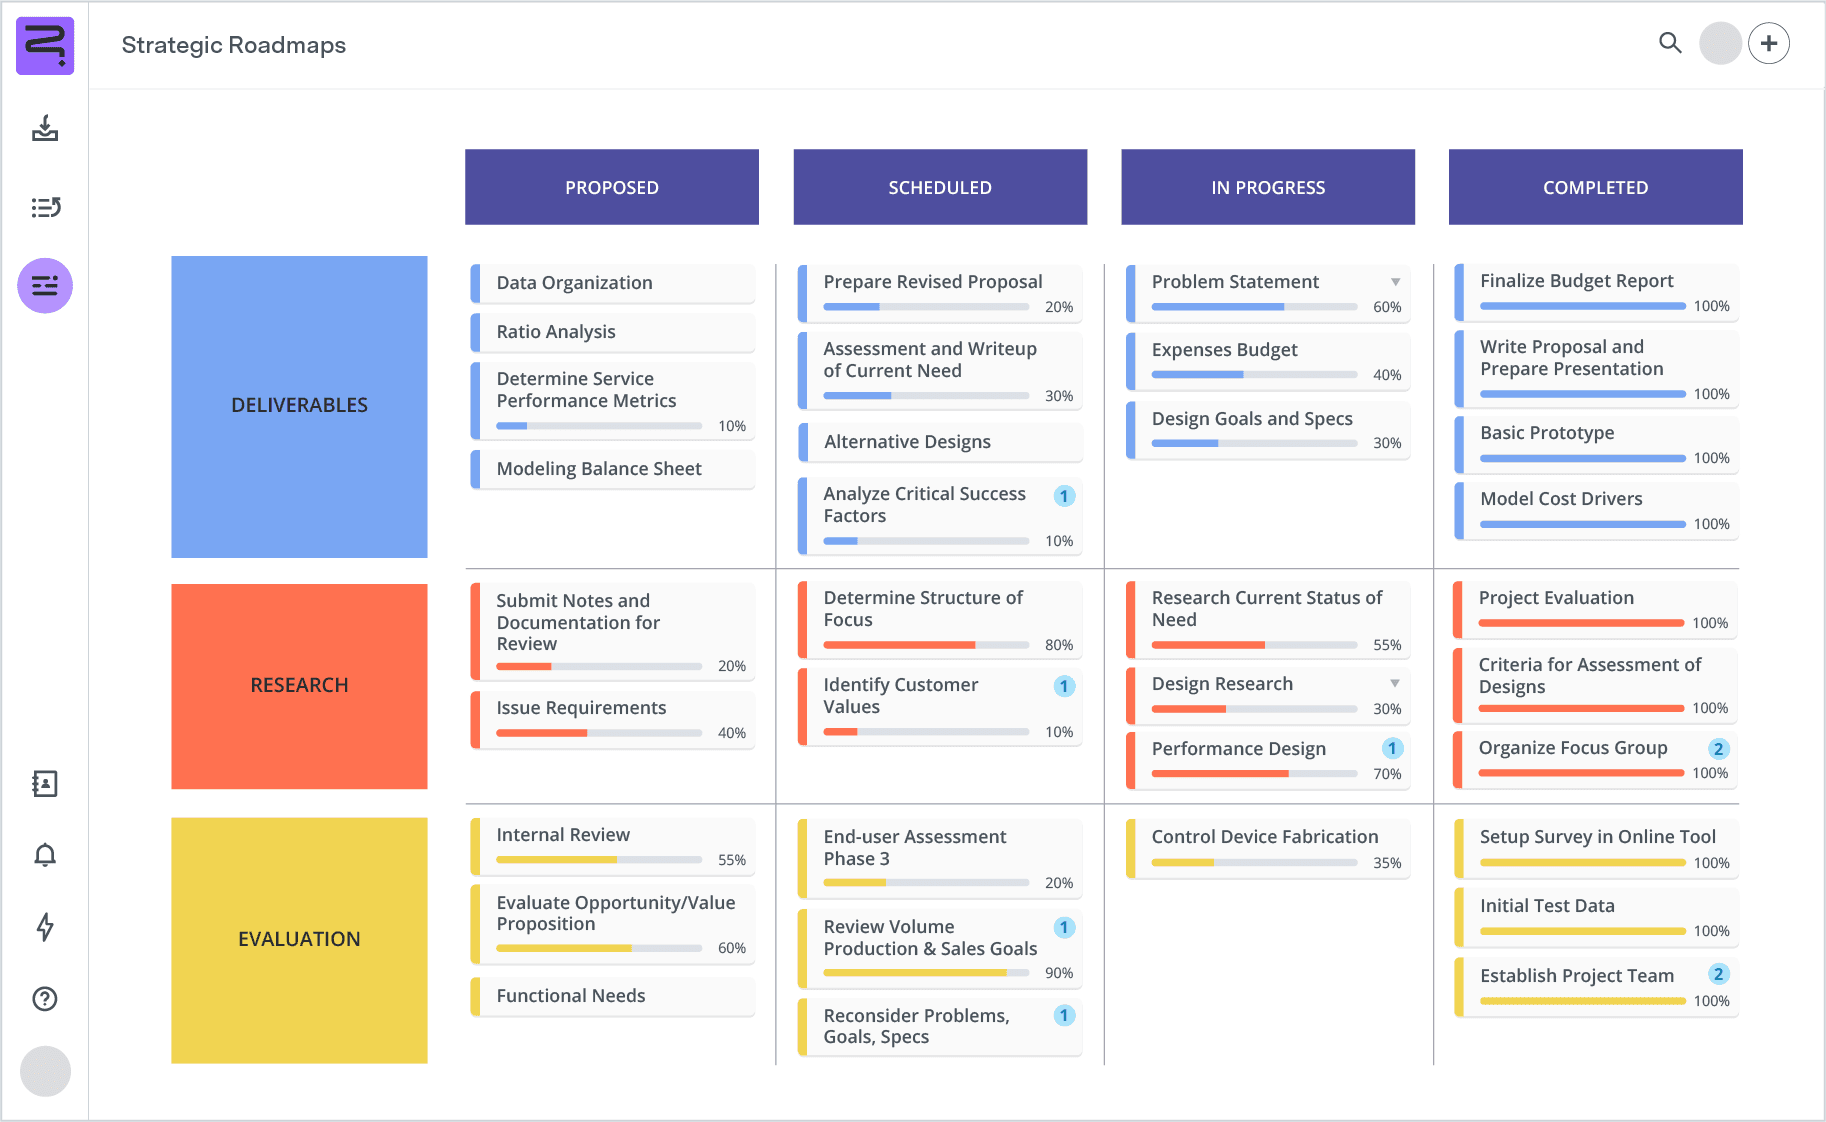Open the Data Organization card
The width and height of the screenshot is (1826, 1122).
(x=611, y=283)
